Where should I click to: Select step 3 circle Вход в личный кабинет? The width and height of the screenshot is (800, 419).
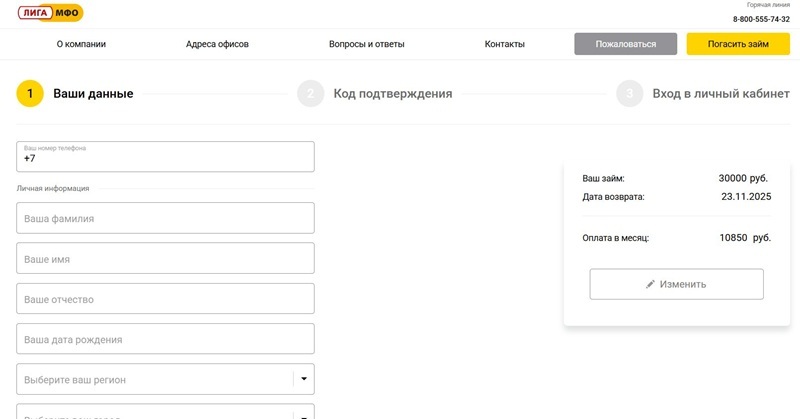point(630,93)
